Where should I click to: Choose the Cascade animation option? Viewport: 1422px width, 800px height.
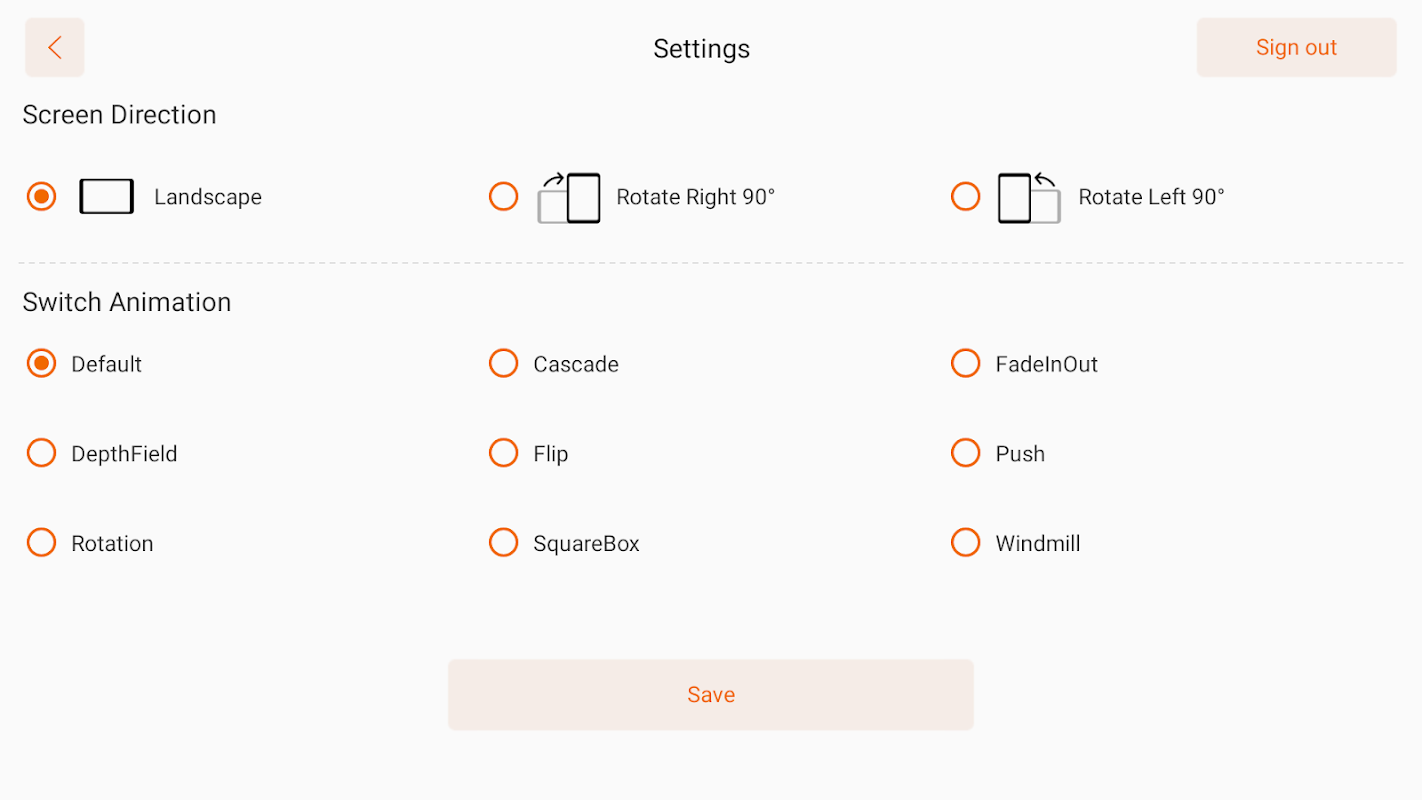pos(503,363)
